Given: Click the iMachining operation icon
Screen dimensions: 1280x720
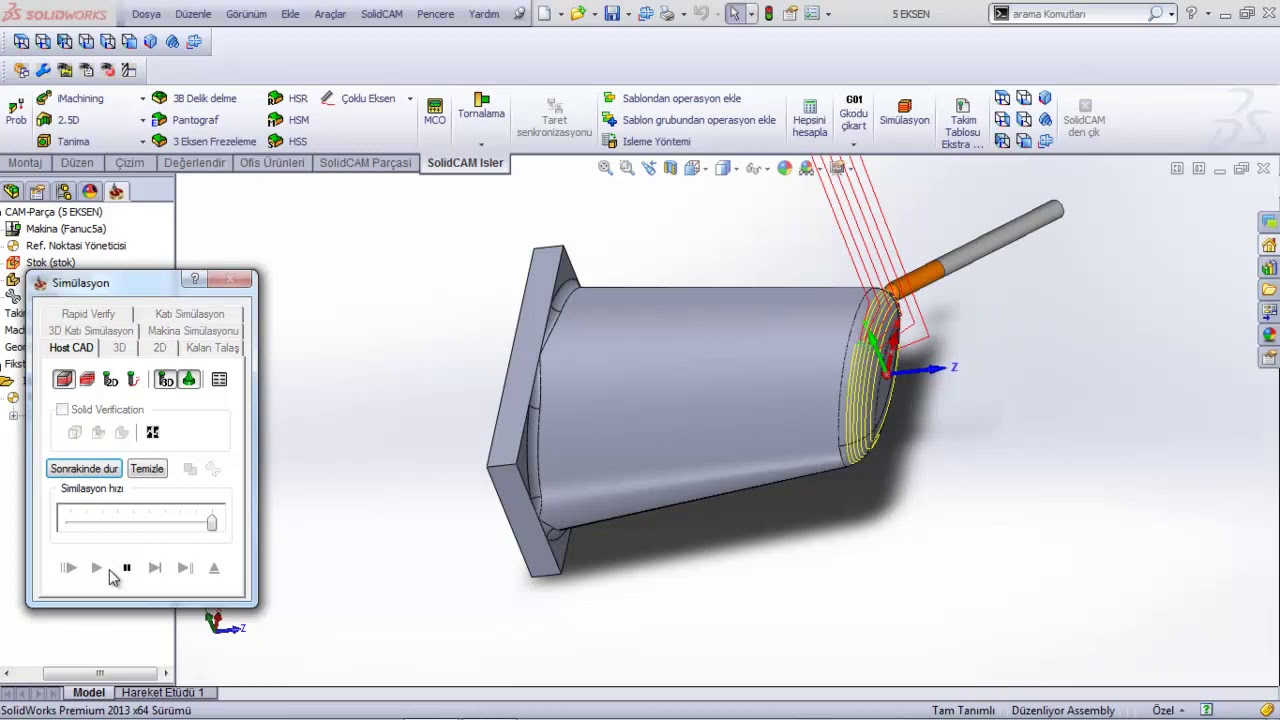Looking at the screenshot, I should click(x=44, y=98).
